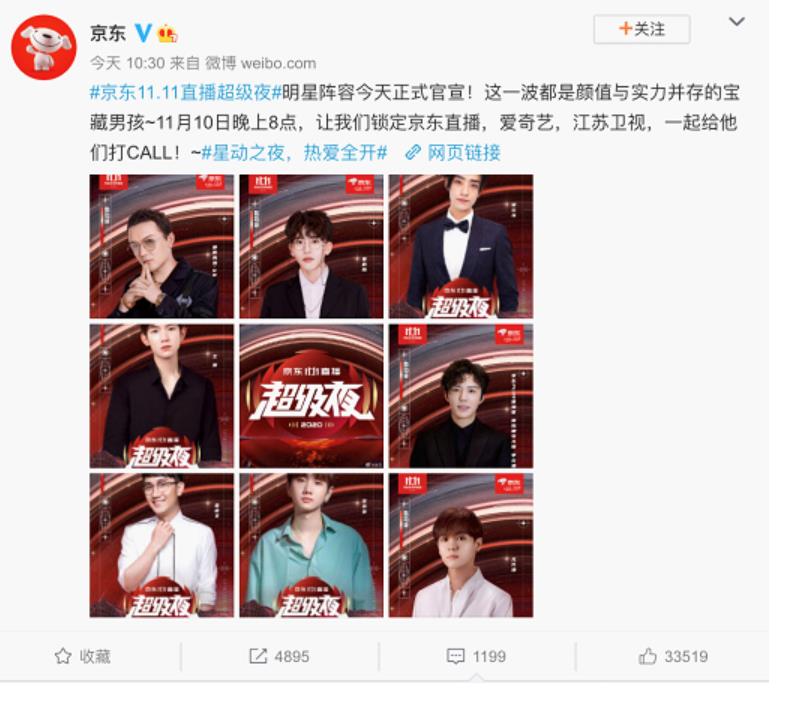Click the star 收藏 favorite icon
796x703 pixels.
63,656
